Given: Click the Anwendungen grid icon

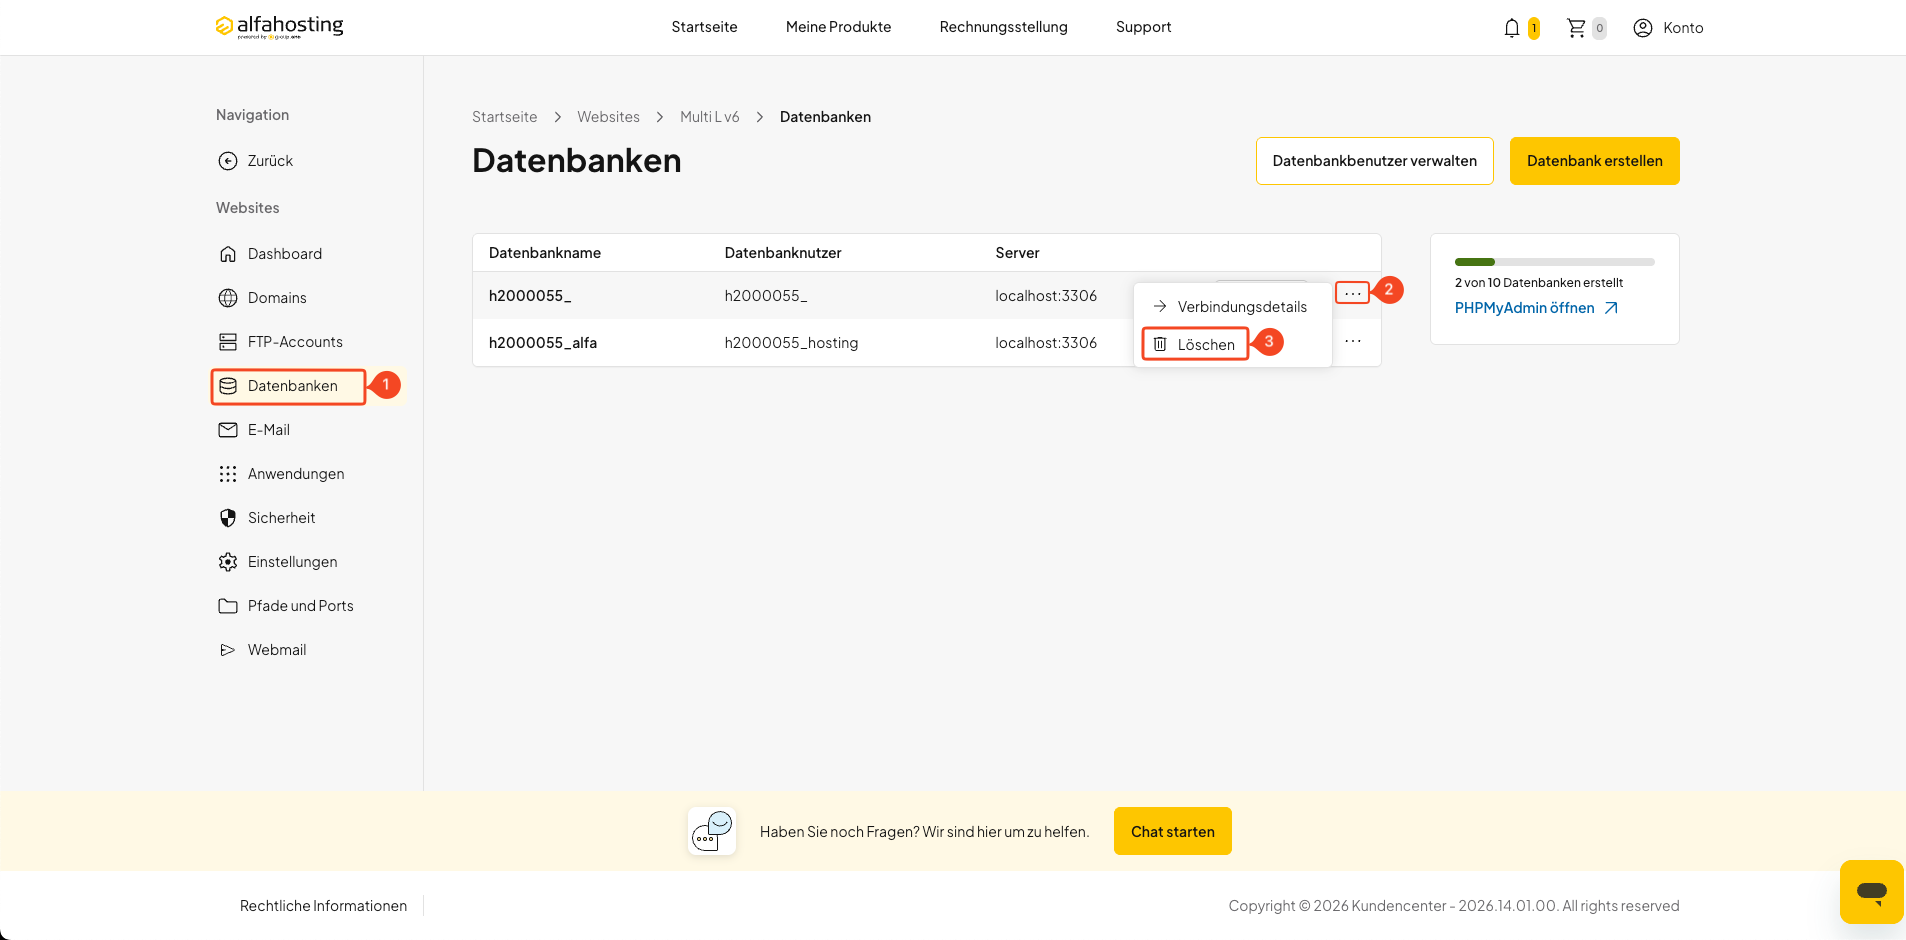Looking at the screenshot, I should point(228,474).
